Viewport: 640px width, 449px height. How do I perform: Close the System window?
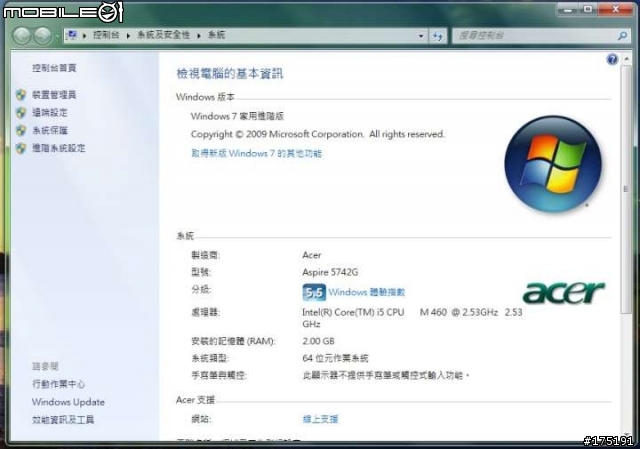coord(616,9)
